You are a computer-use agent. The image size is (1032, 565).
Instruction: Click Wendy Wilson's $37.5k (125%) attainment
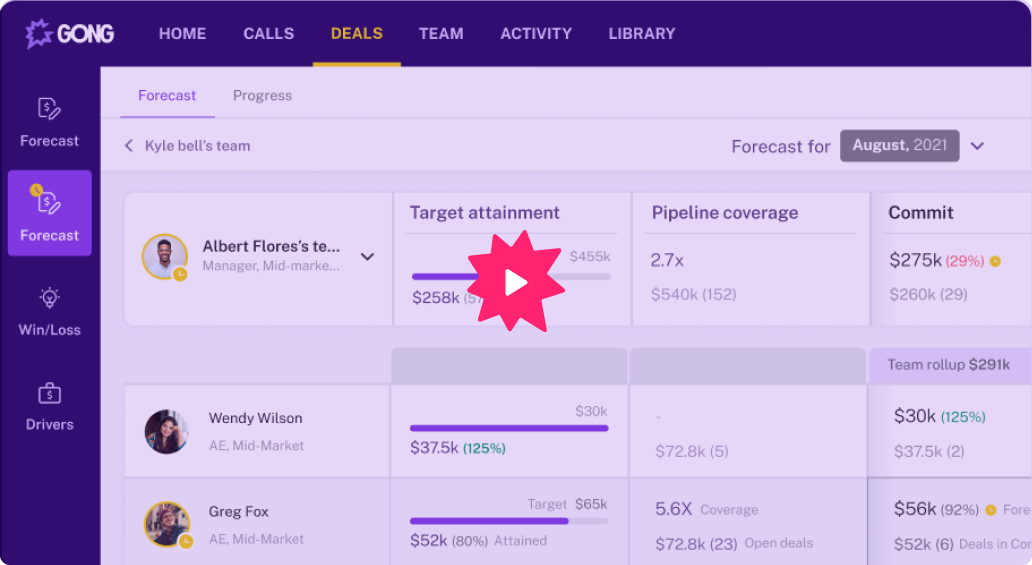pos(457,448)
